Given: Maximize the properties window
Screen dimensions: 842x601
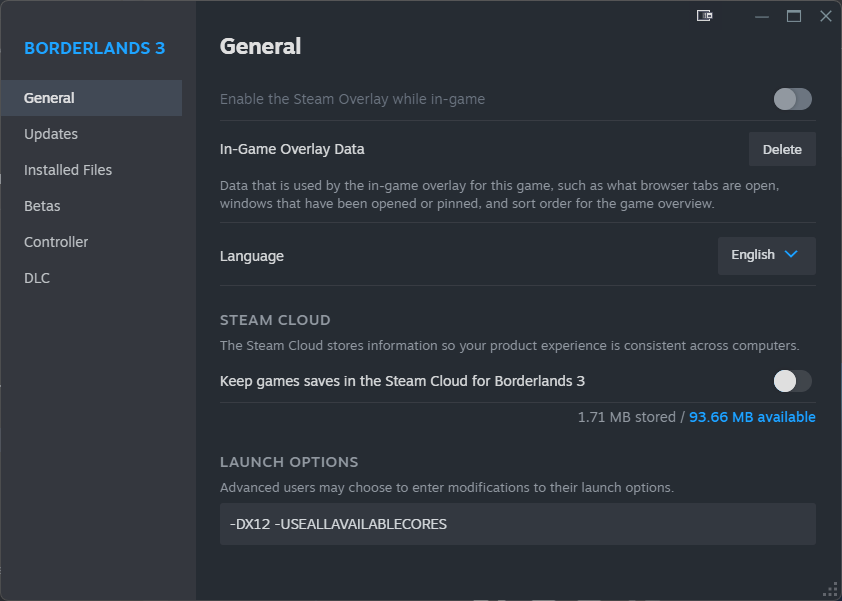Looking at the screenshot, I should [794, 16].
